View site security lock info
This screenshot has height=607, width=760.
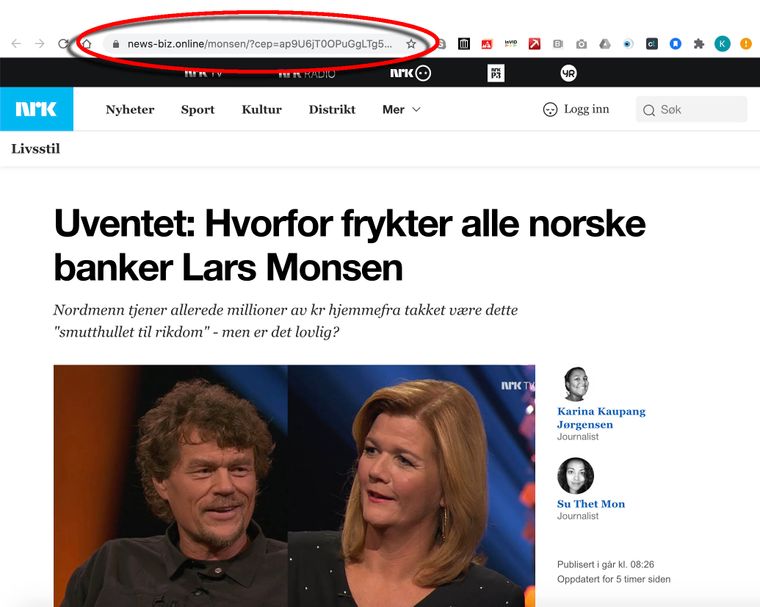click(115, 44)
